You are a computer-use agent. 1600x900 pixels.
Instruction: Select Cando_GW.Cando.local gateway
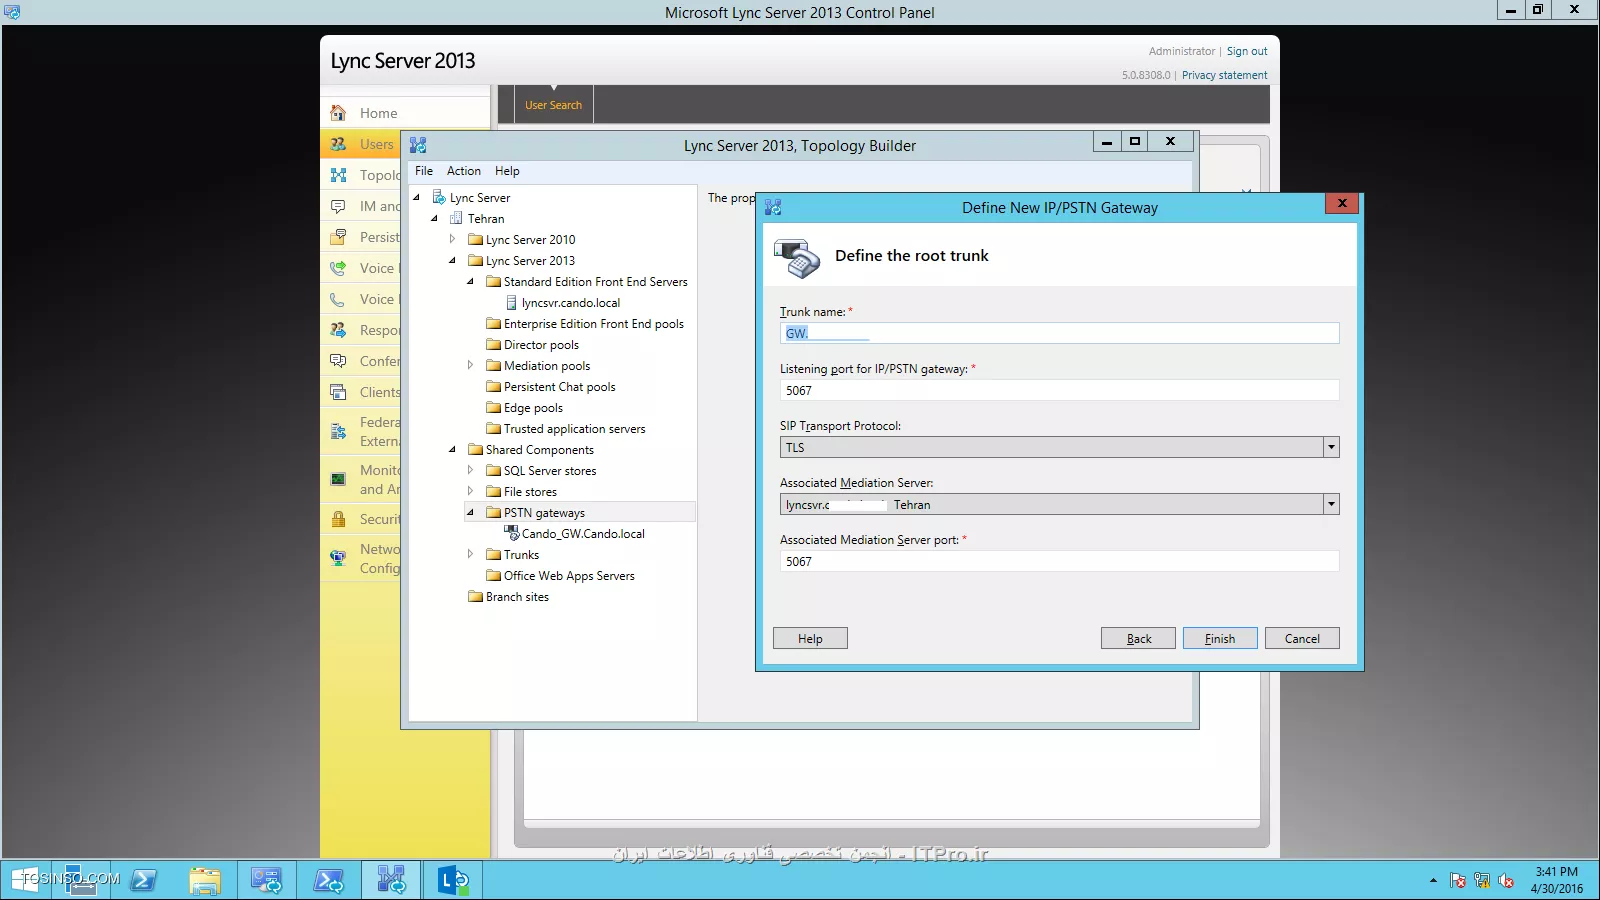tap(583, 534)
